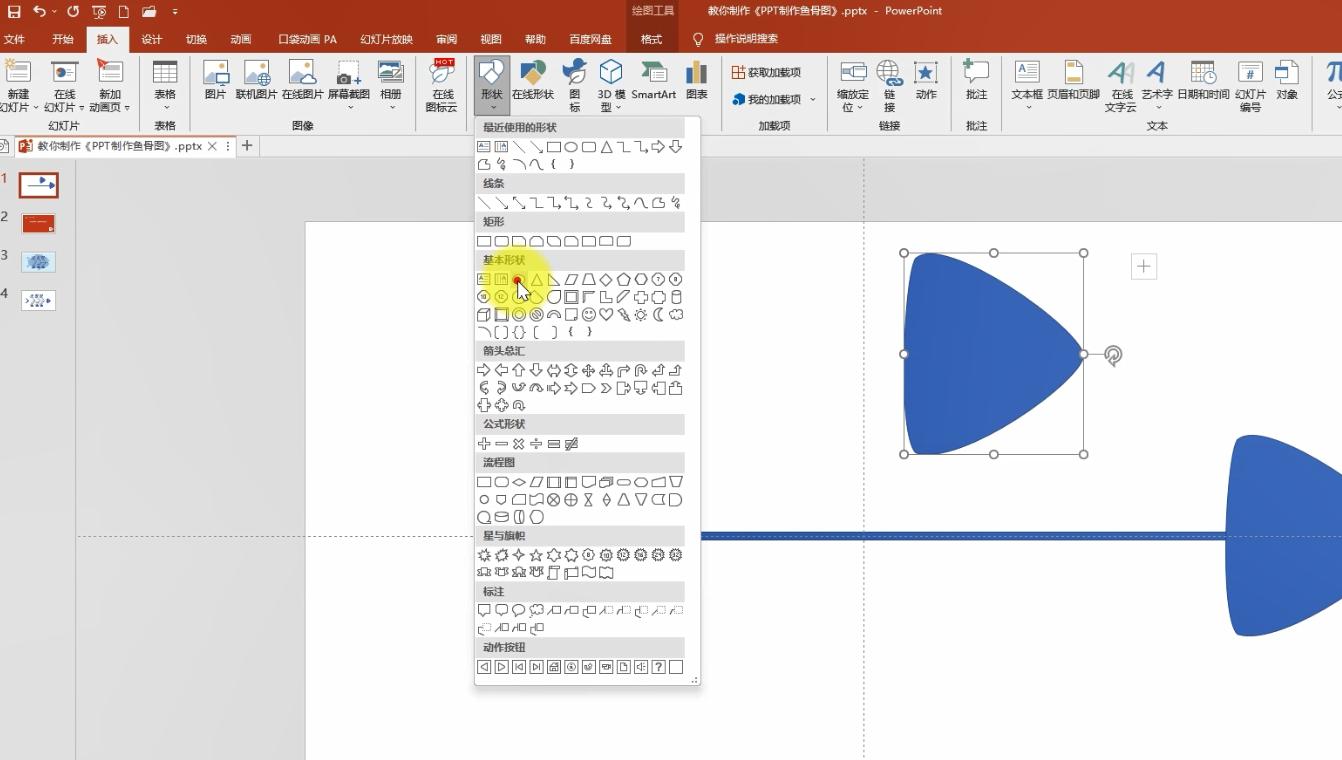Select the cloud shape in Basic Shapes

[676, 315]
